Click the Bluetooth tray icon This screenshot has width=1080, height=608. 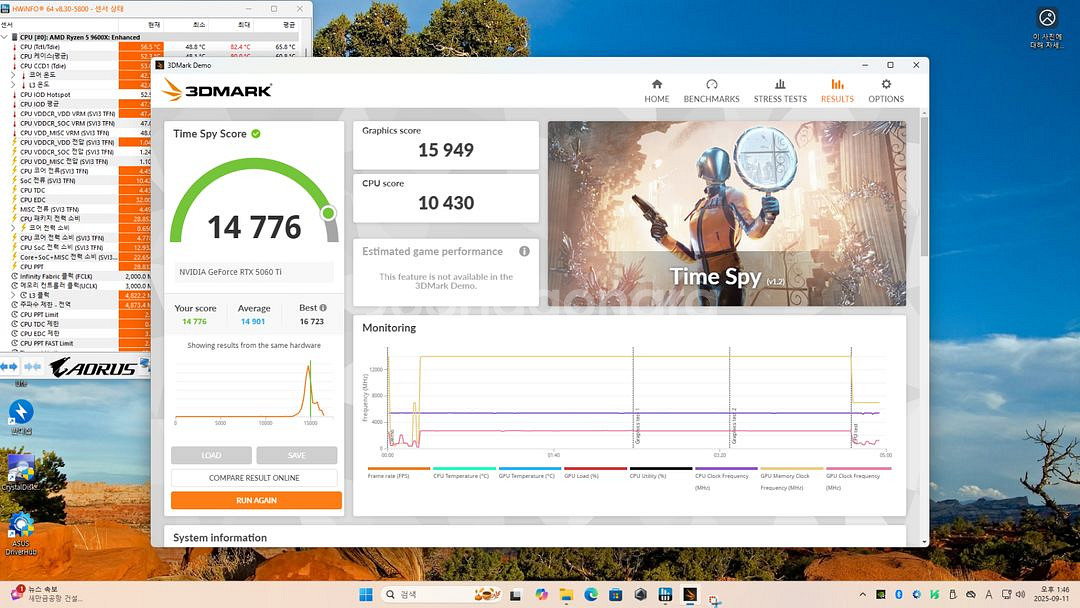click(x=899, y=594)
